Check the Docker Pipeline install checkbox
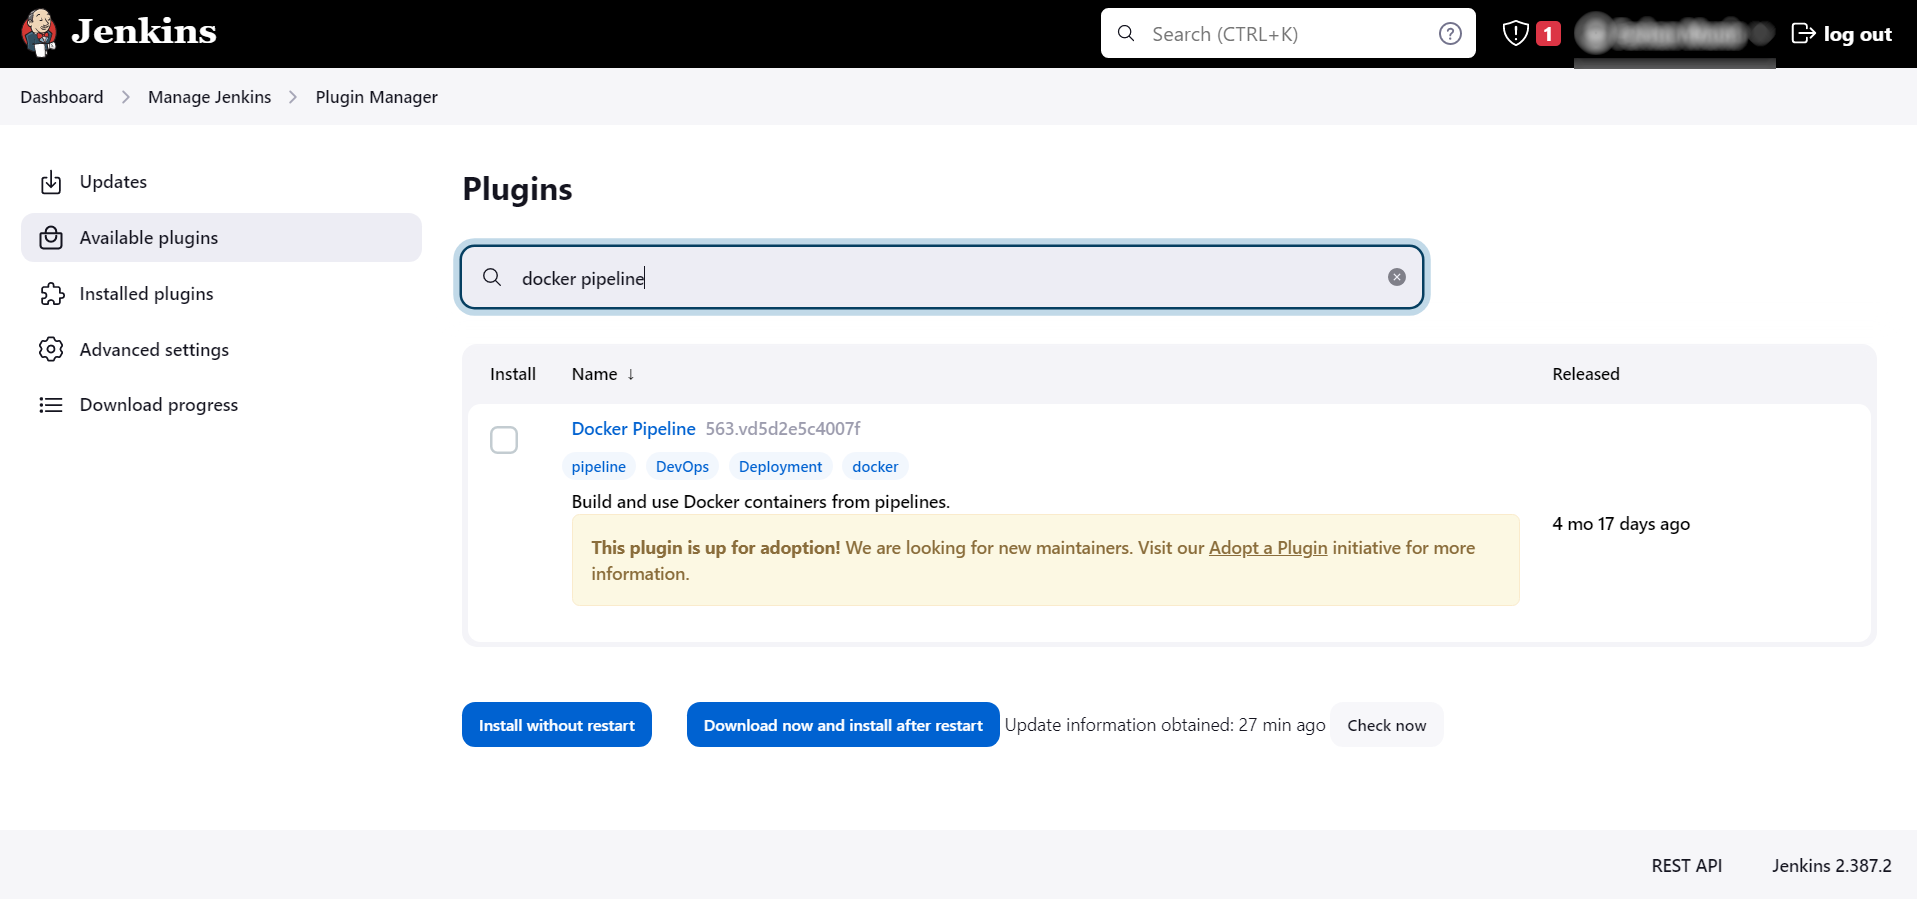 (504, 440)
